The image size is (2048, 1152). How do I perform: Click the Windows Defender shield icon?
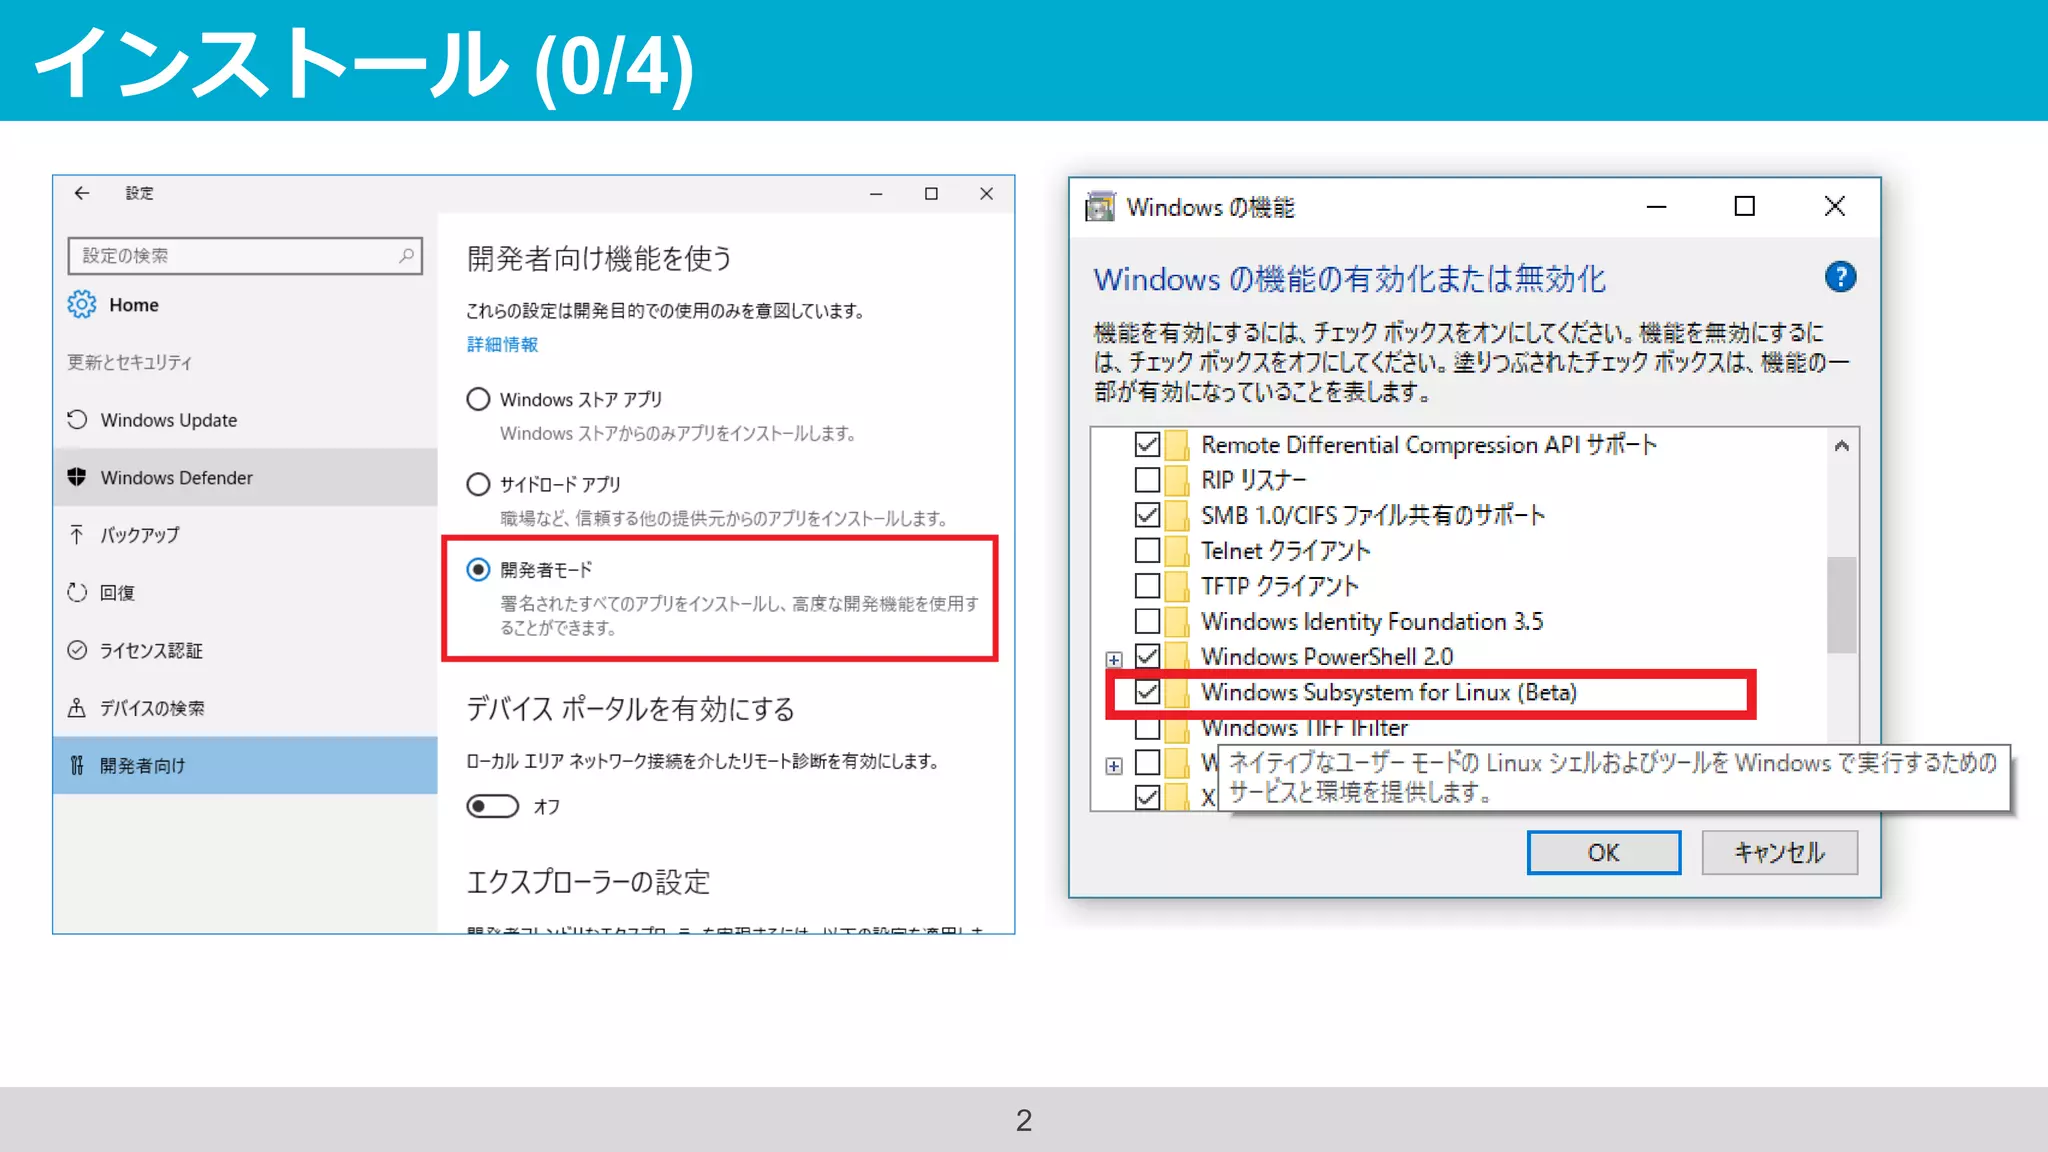(77, 477)
